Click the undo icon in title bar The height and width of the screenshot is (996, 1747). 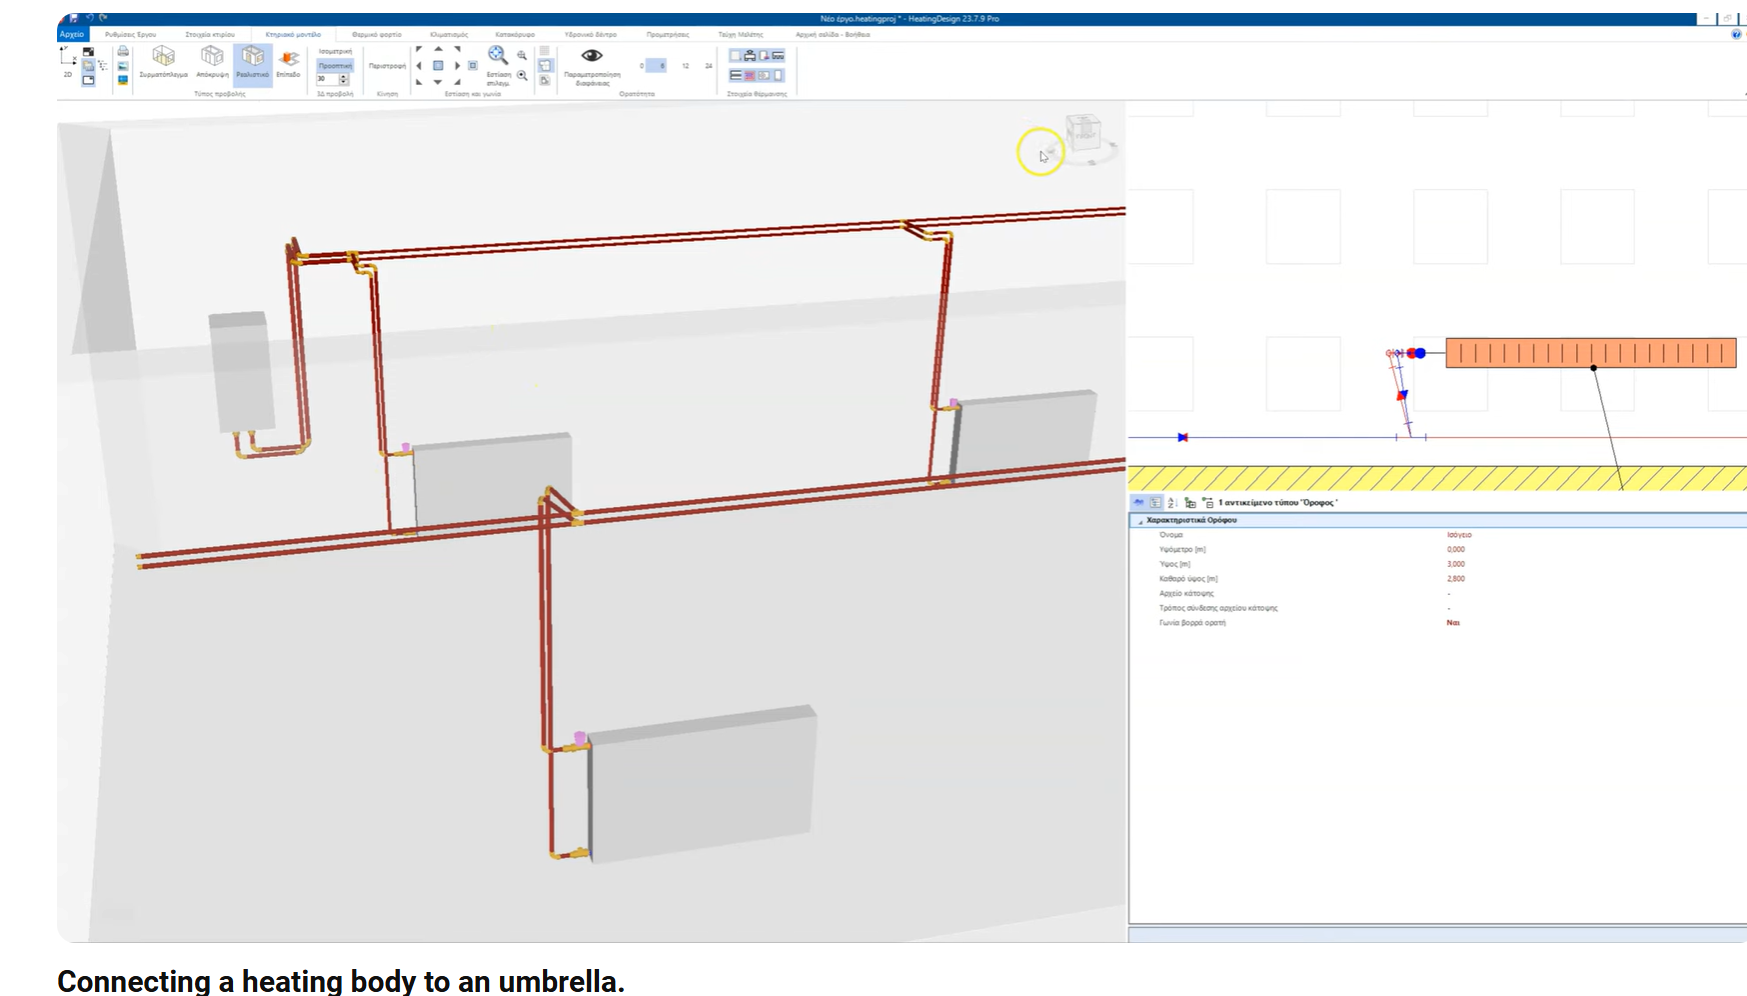[x=89, y=18]
